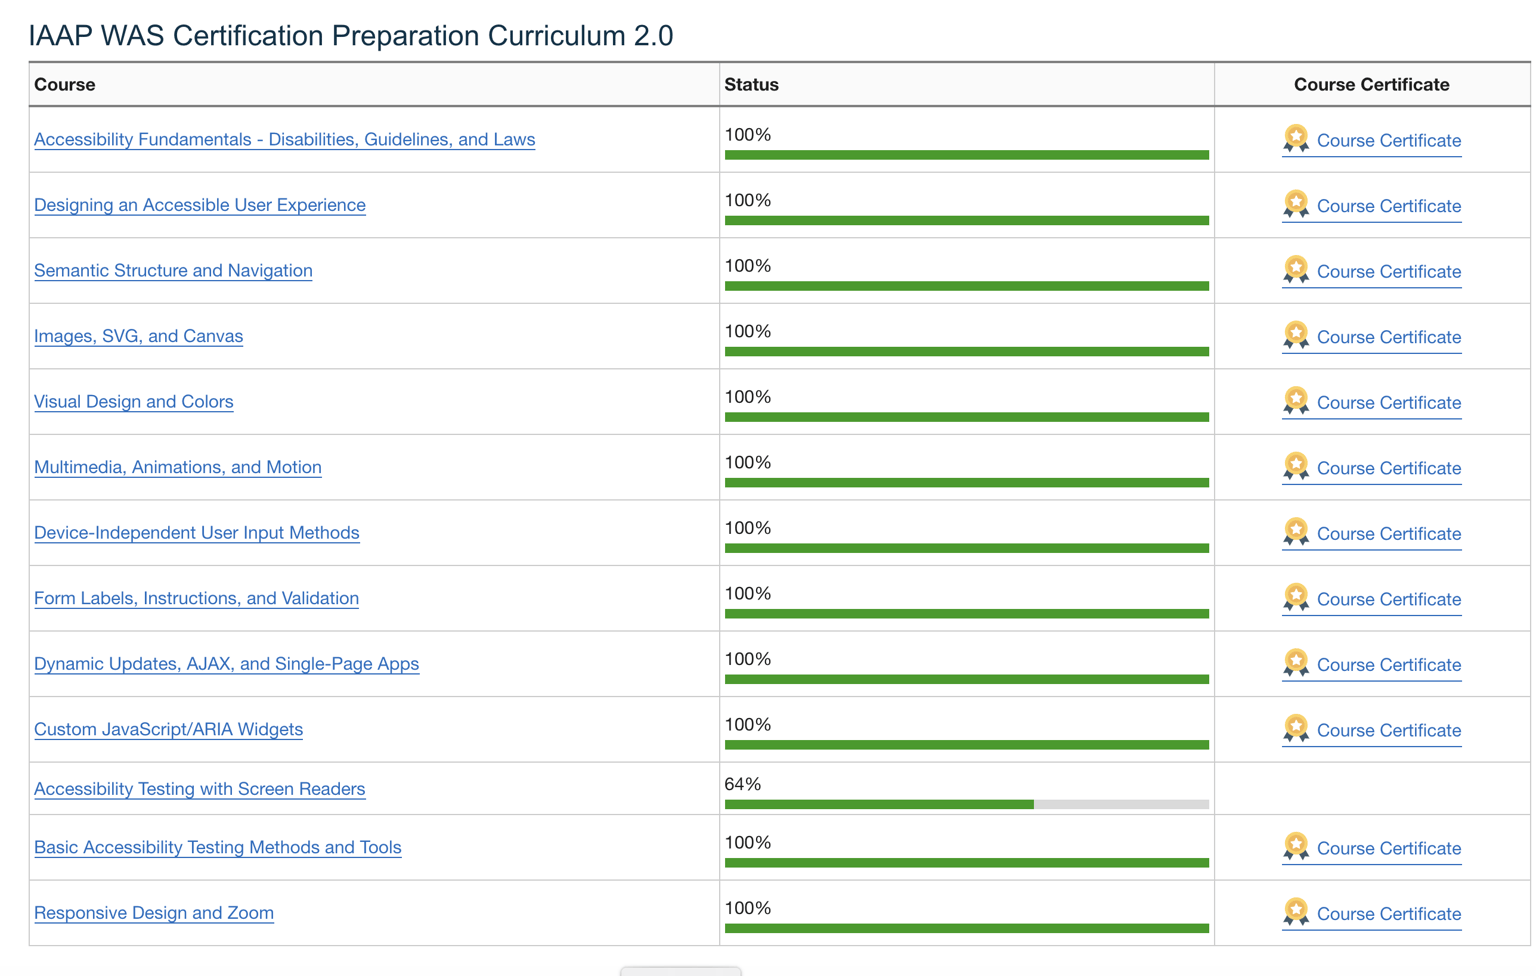Click the 100% status for Basic Accessibility Testing Methods
The width and height of the screenshot is (1536, 976).
[x=748, y=842]
